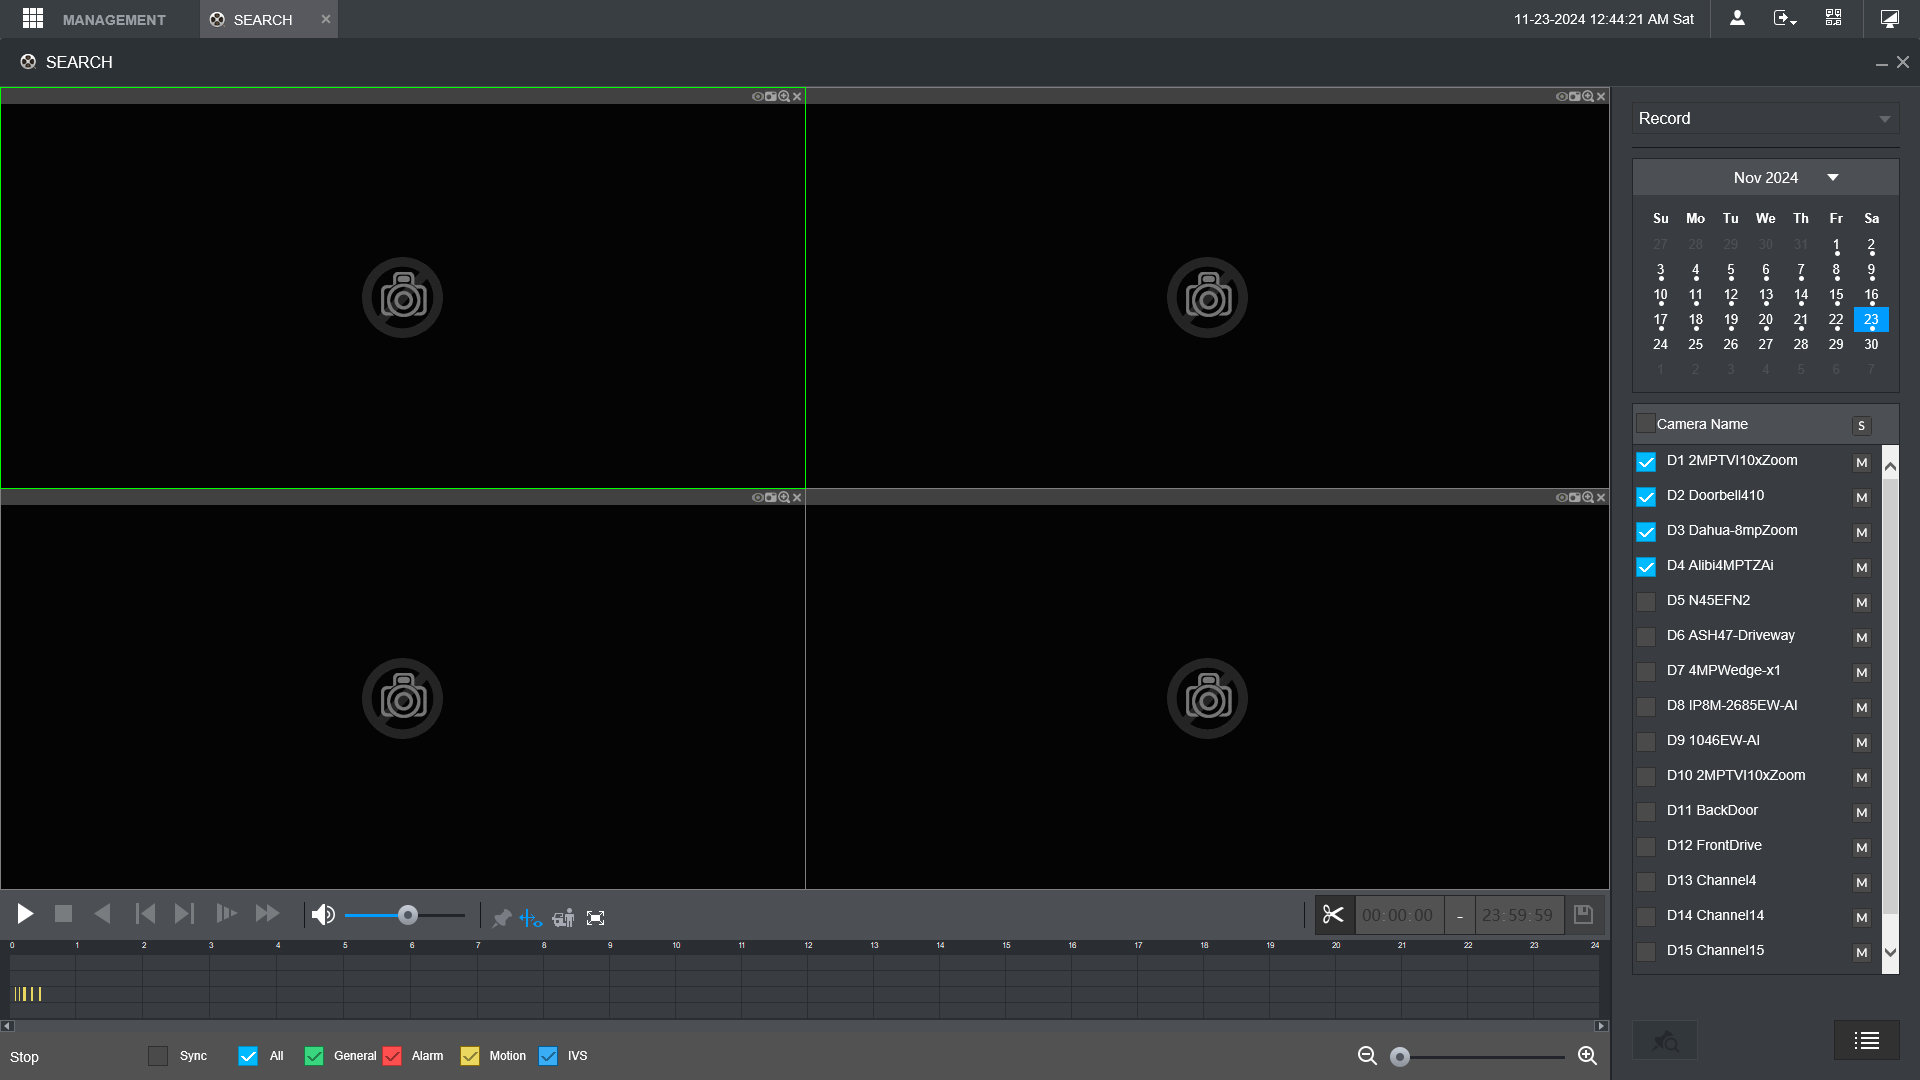The image size is (1920, 1080).
Task: Check the D5 N45EFN2 camera checkbox
Action: coord(1646,602)
